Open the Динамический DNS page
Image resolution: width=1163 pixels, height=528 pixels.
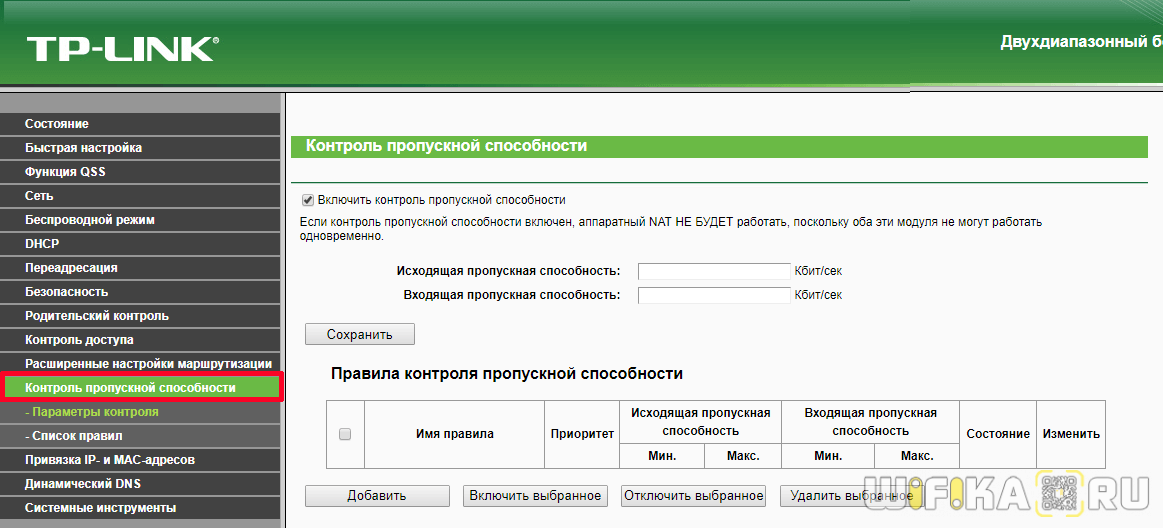point(83,484)
